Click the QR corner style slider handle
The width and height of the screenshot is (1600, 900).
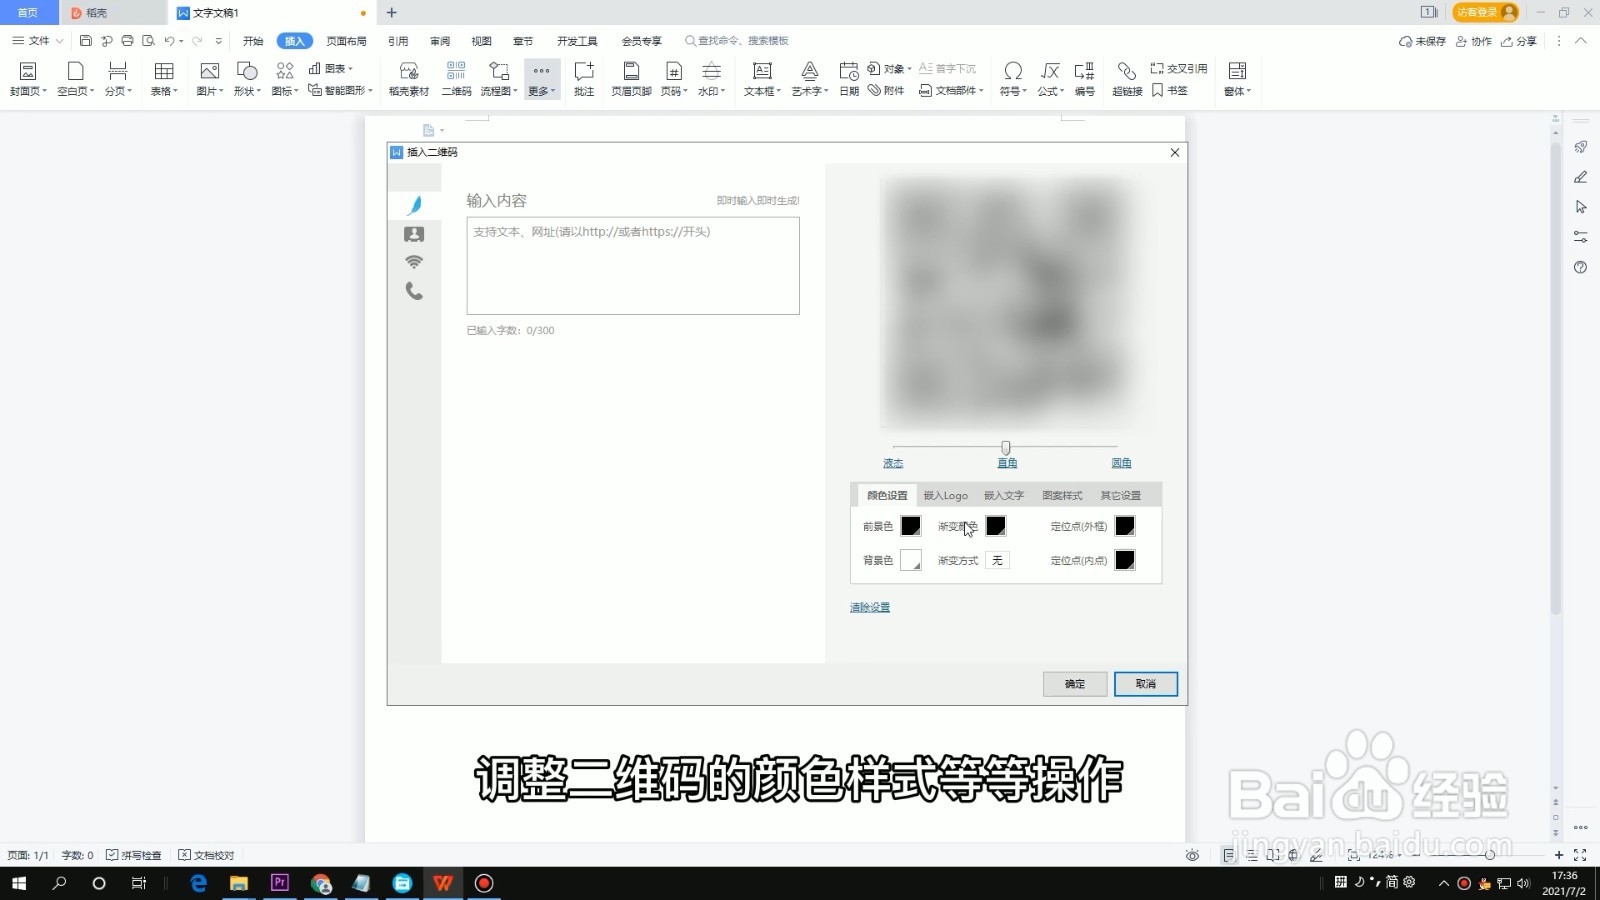click(1005, 447)
